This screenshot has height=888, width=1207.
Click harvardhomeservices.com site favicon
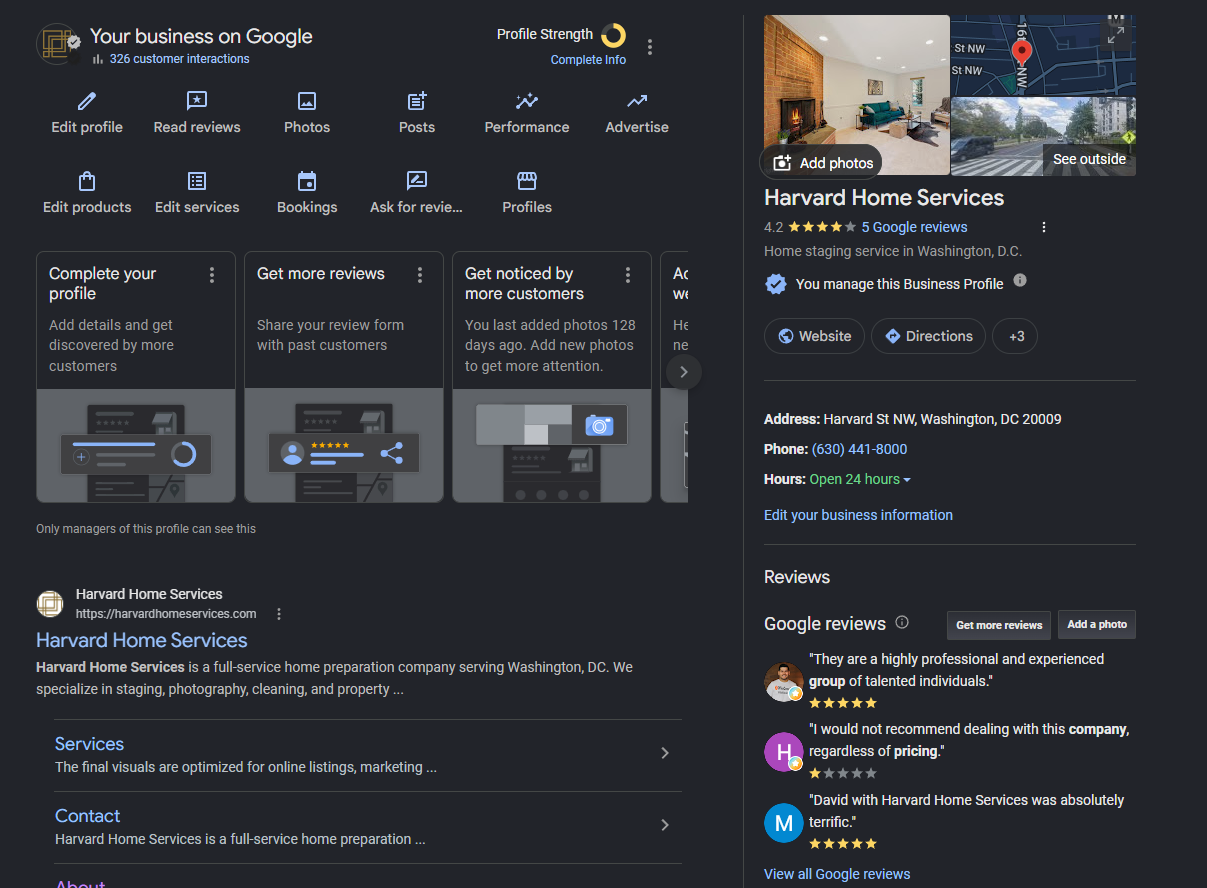click(x=50, y=604)
